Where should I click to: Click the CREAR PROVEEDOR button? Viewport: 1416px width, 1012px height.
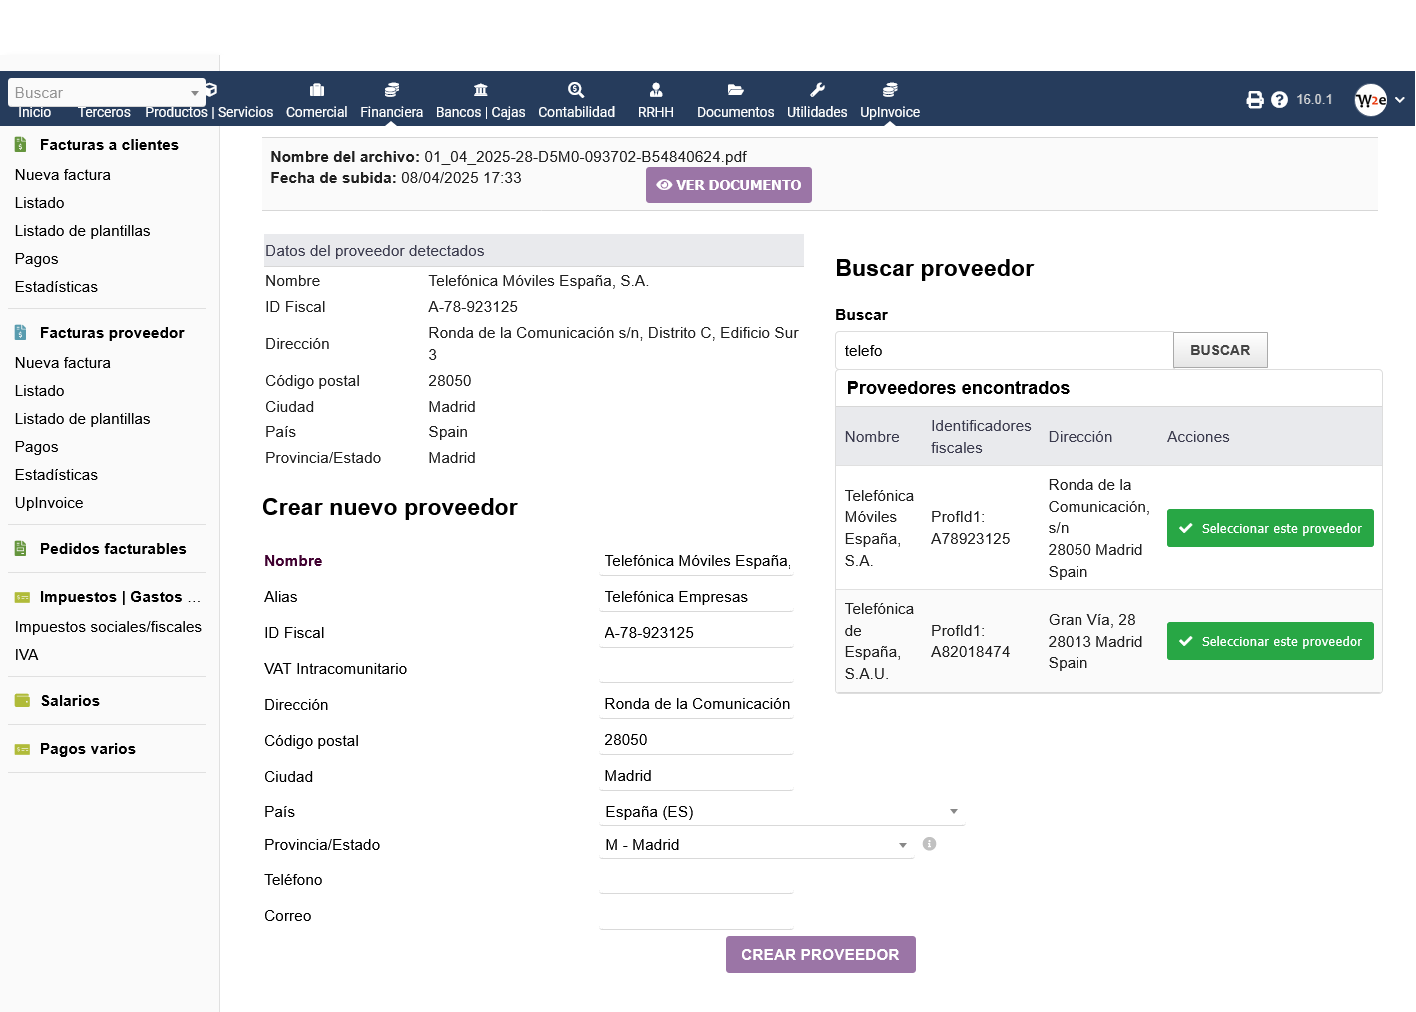coord(821,954)
